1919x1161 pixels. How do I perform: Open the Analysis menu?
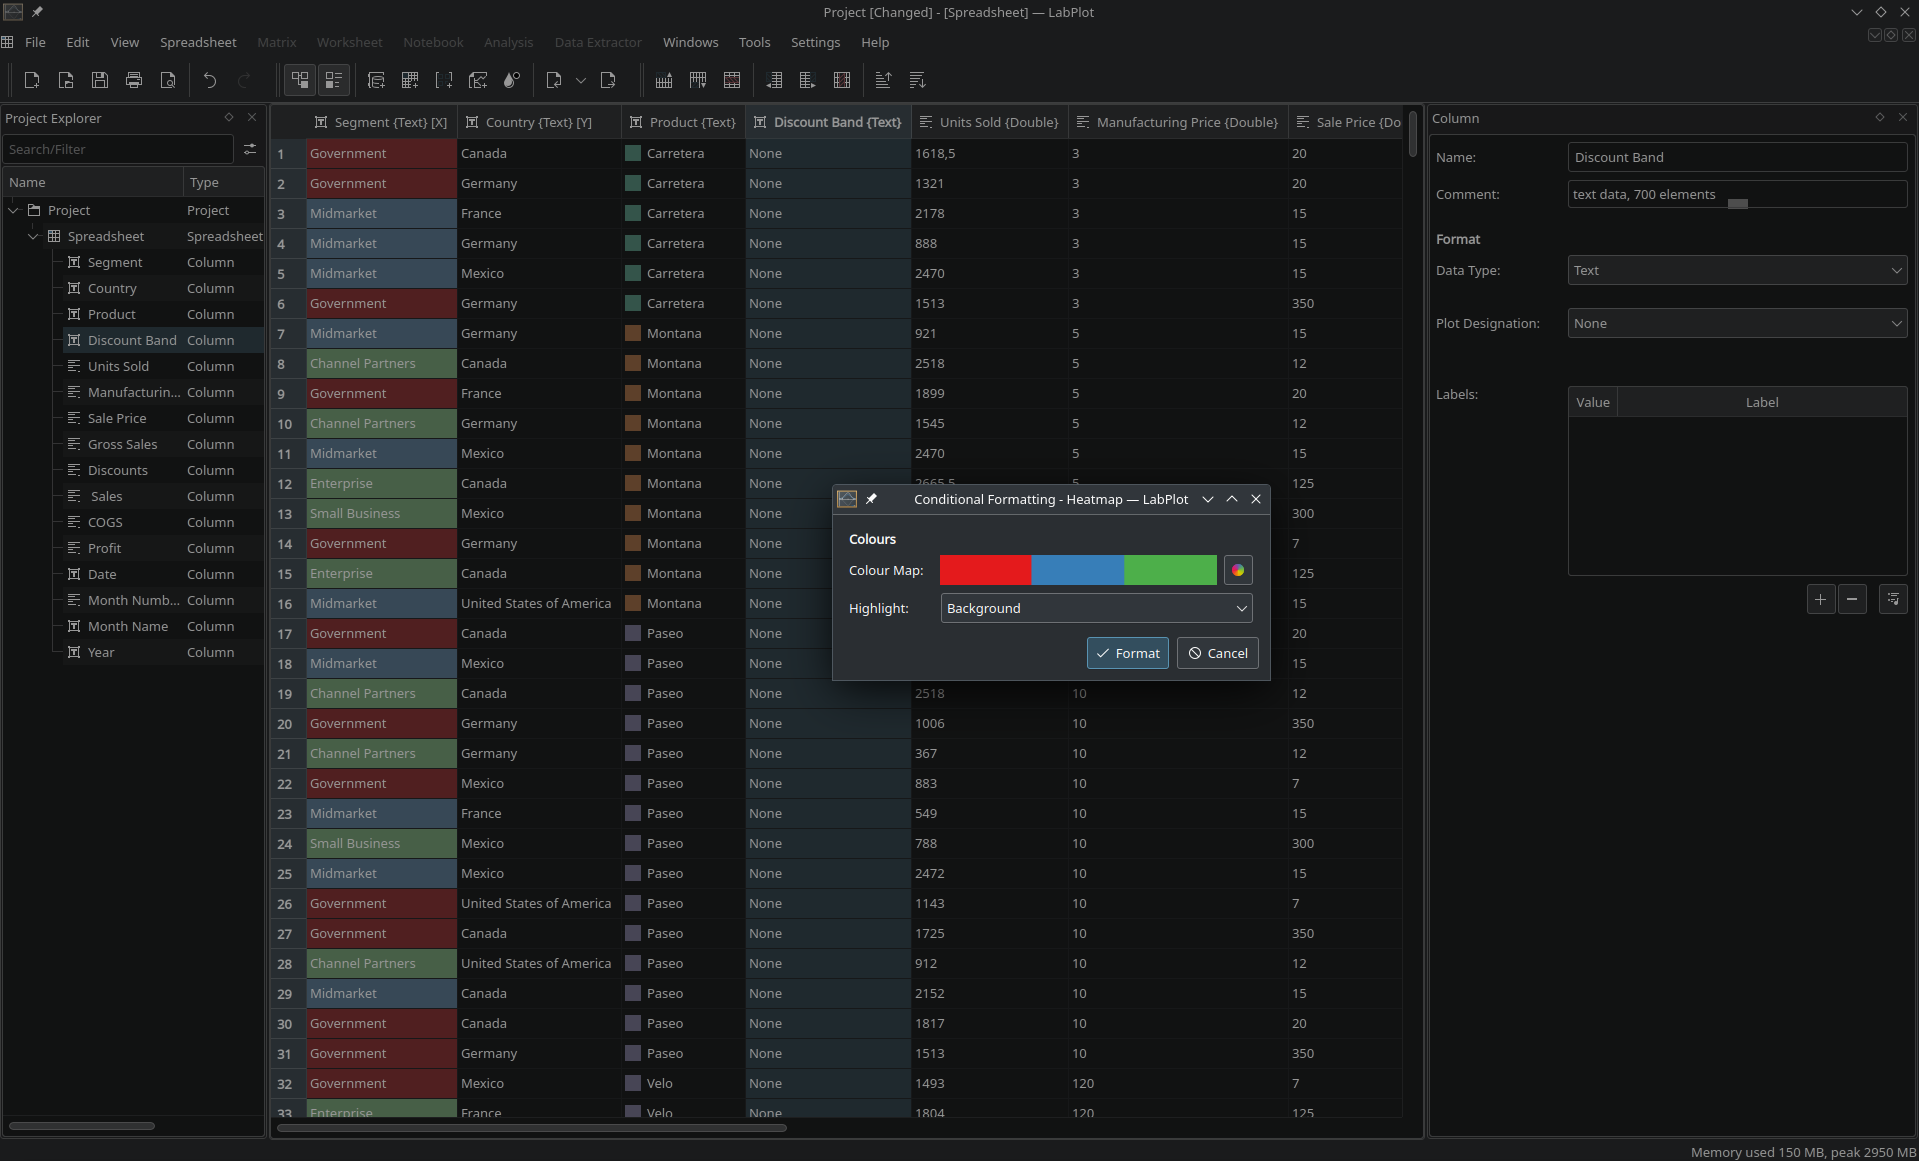[x=508, y=42]
